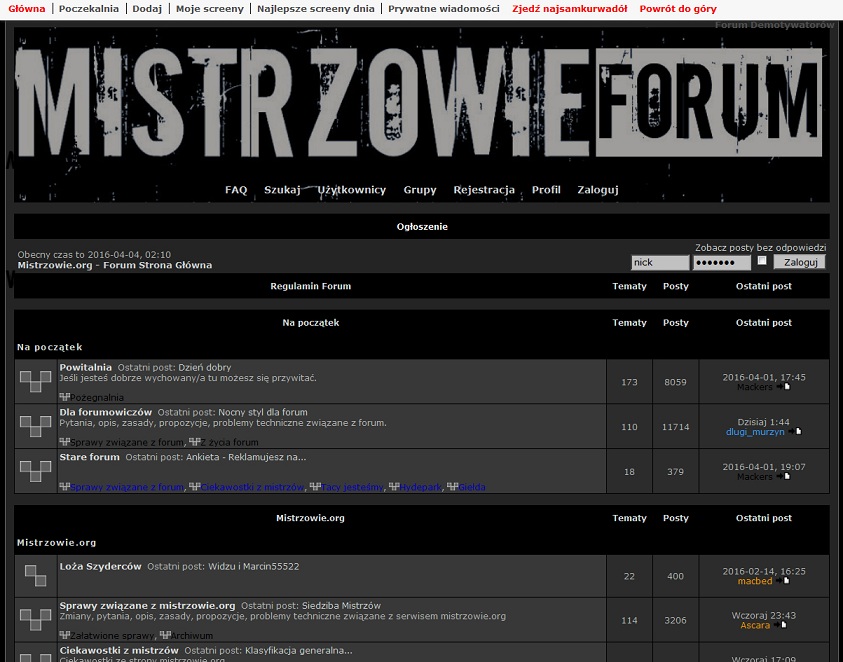
Task: Click the Sprawy związane z mistrzowie.org status icon
Action: coord(35,620)
